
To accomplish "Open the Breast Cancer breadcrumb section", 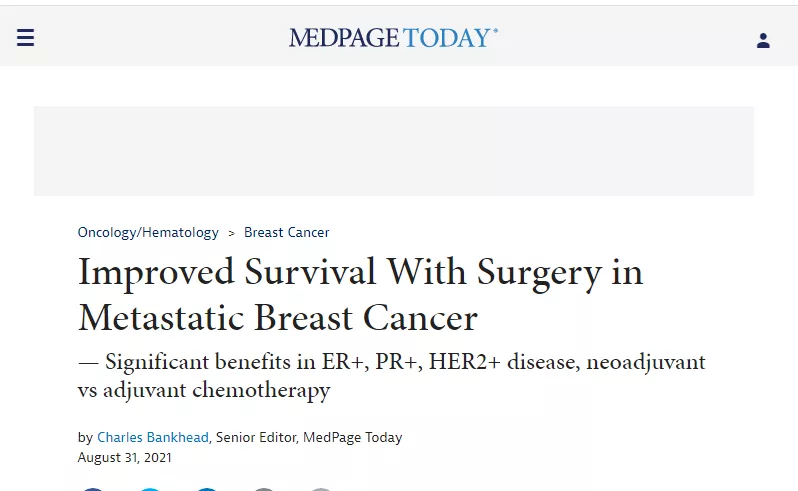I will pos(287,233).
